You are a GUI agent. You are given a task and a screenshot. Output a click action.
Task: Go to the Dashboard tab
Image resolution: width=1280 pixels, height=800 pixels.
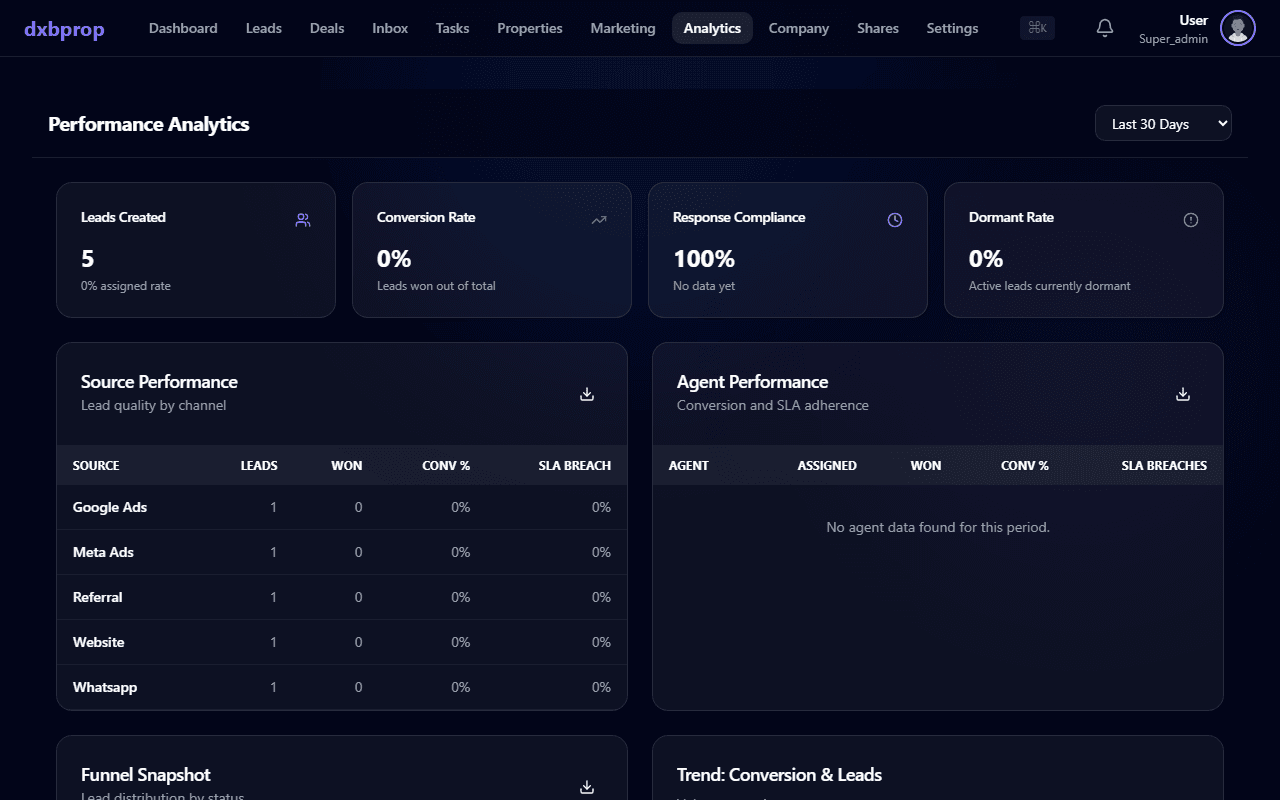click(x=183, y=28)
